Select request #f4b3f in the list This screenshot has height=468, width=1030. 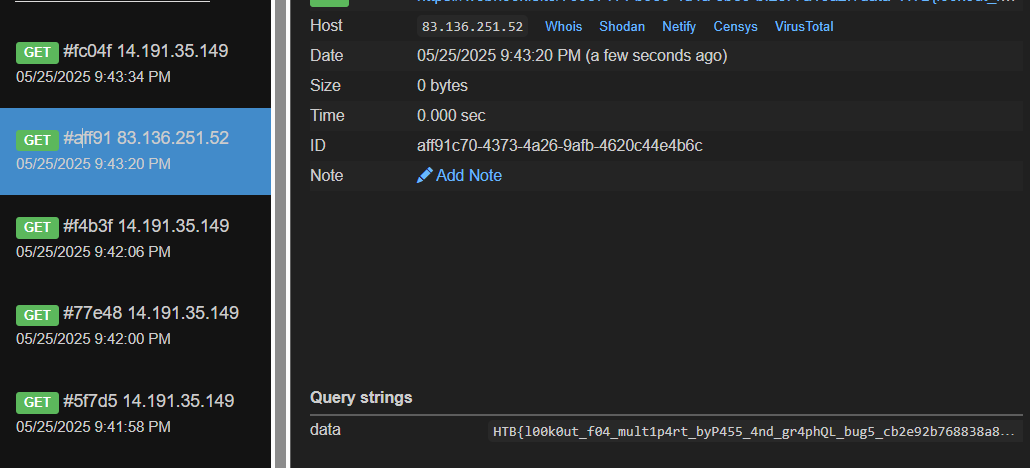point(135,237)
